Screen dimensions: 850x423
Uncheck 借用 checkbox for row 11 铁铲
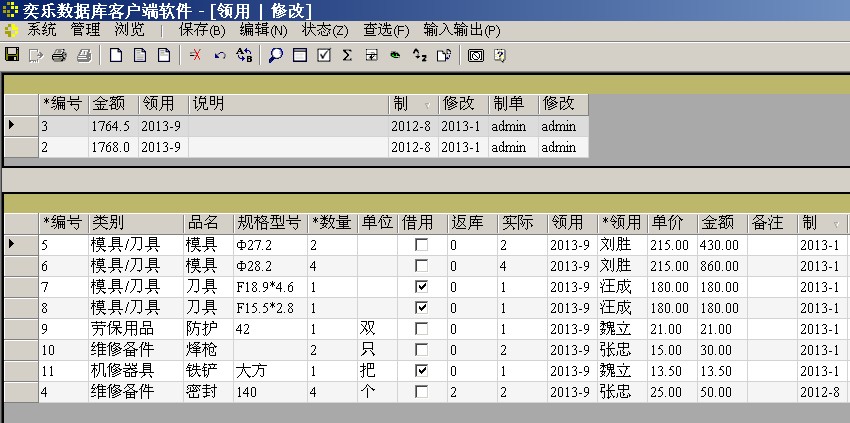[422, 371]
